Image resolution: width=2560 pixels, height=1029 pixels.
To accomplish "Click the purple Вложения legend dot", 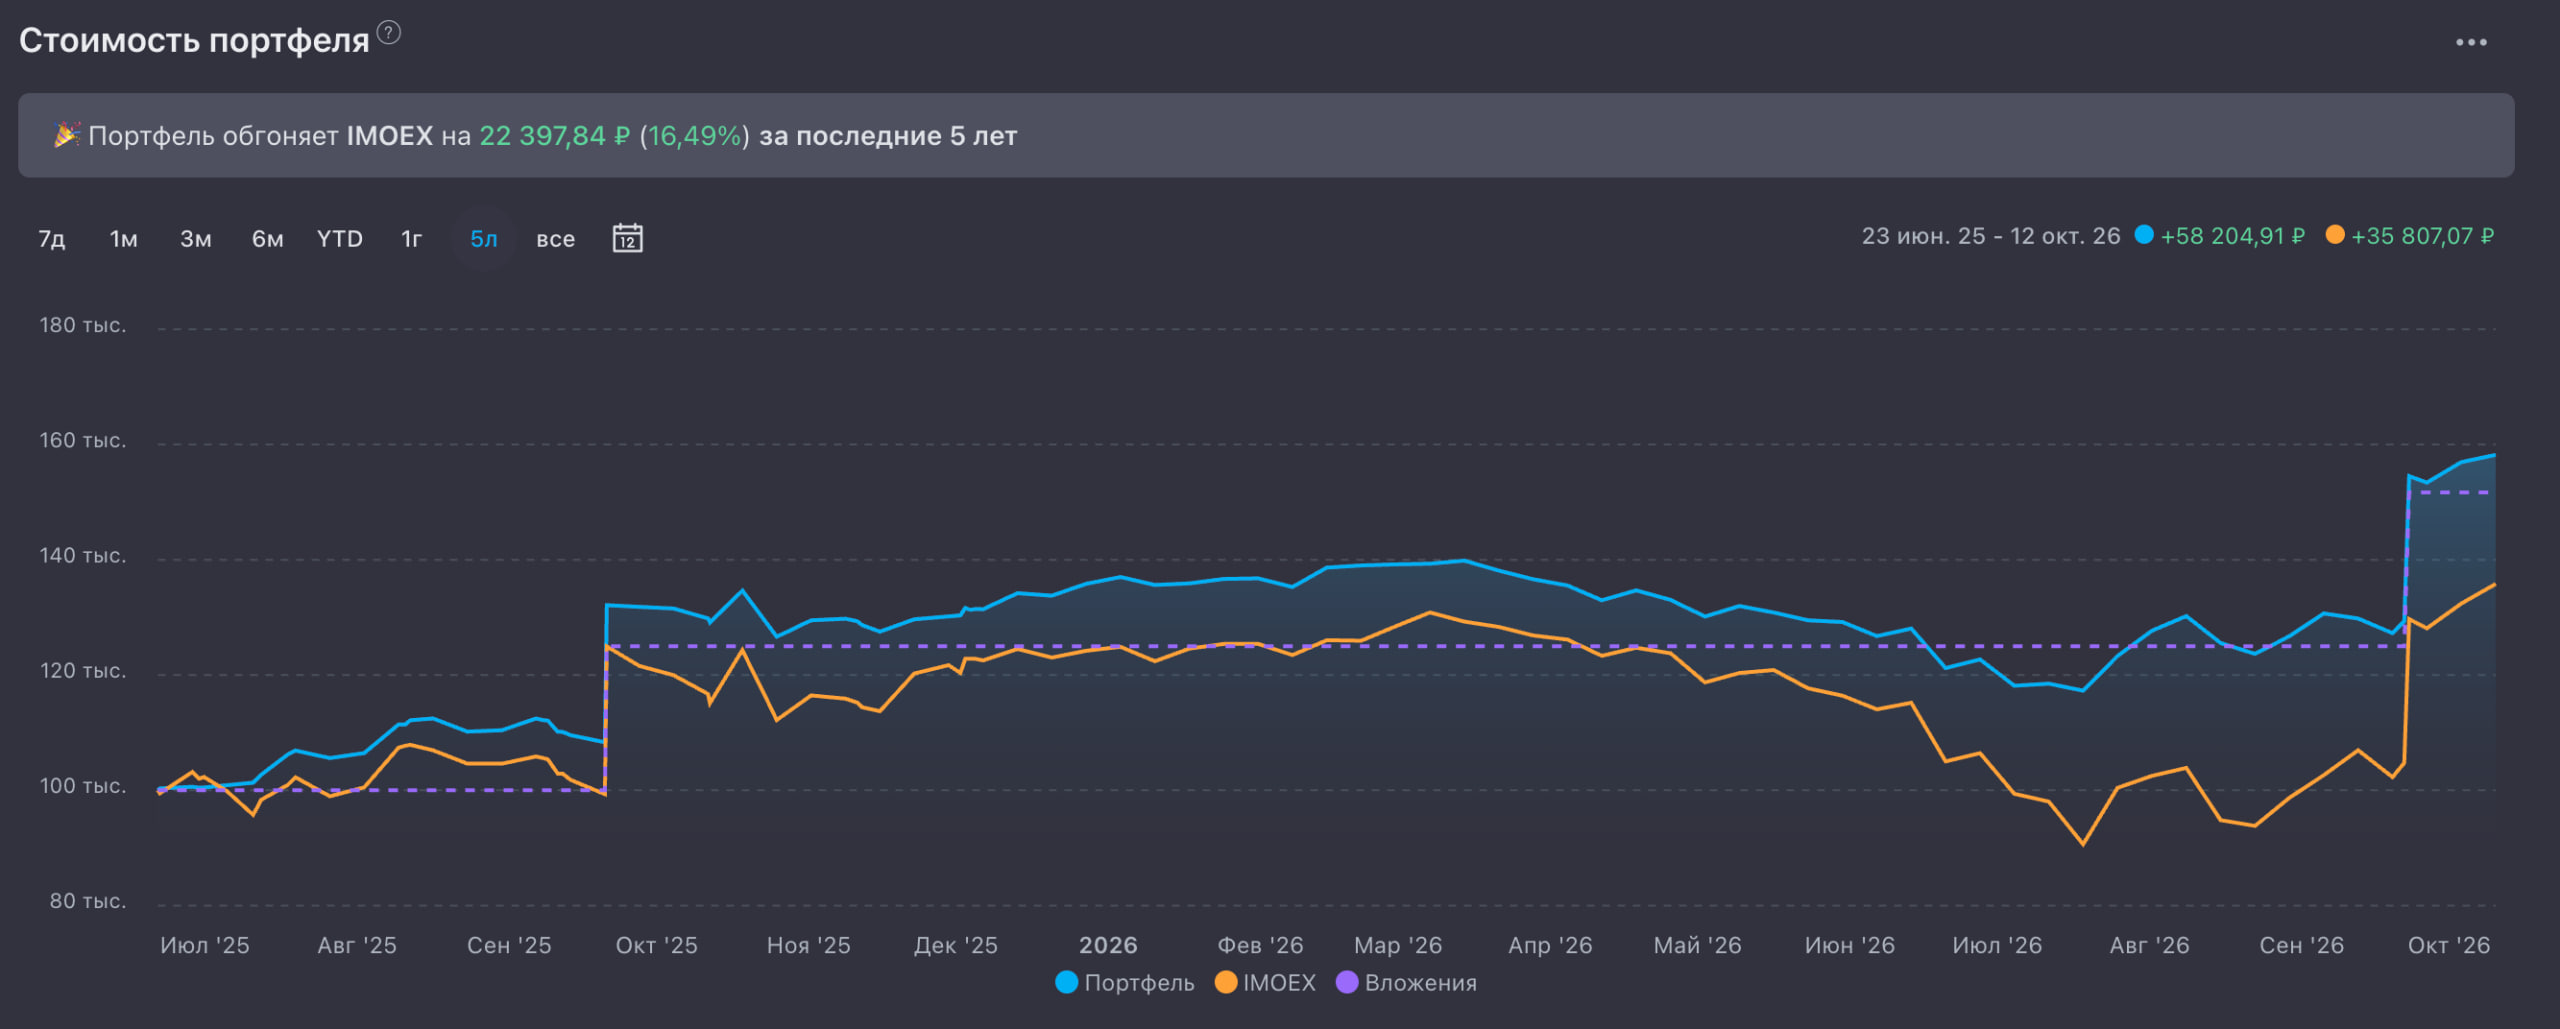I will [1348, 983].
